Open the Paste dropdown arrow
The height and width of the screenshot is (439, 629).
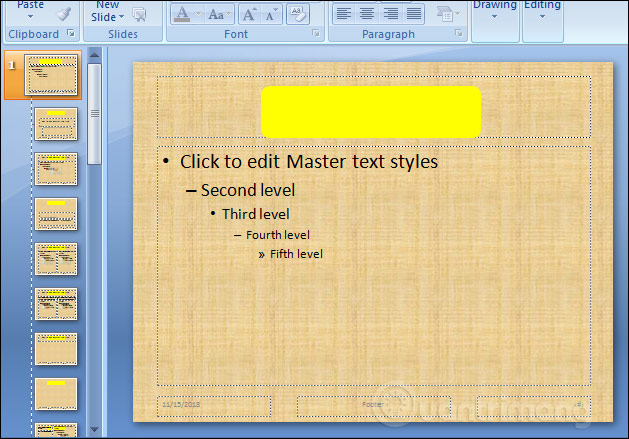pos(30,17)
